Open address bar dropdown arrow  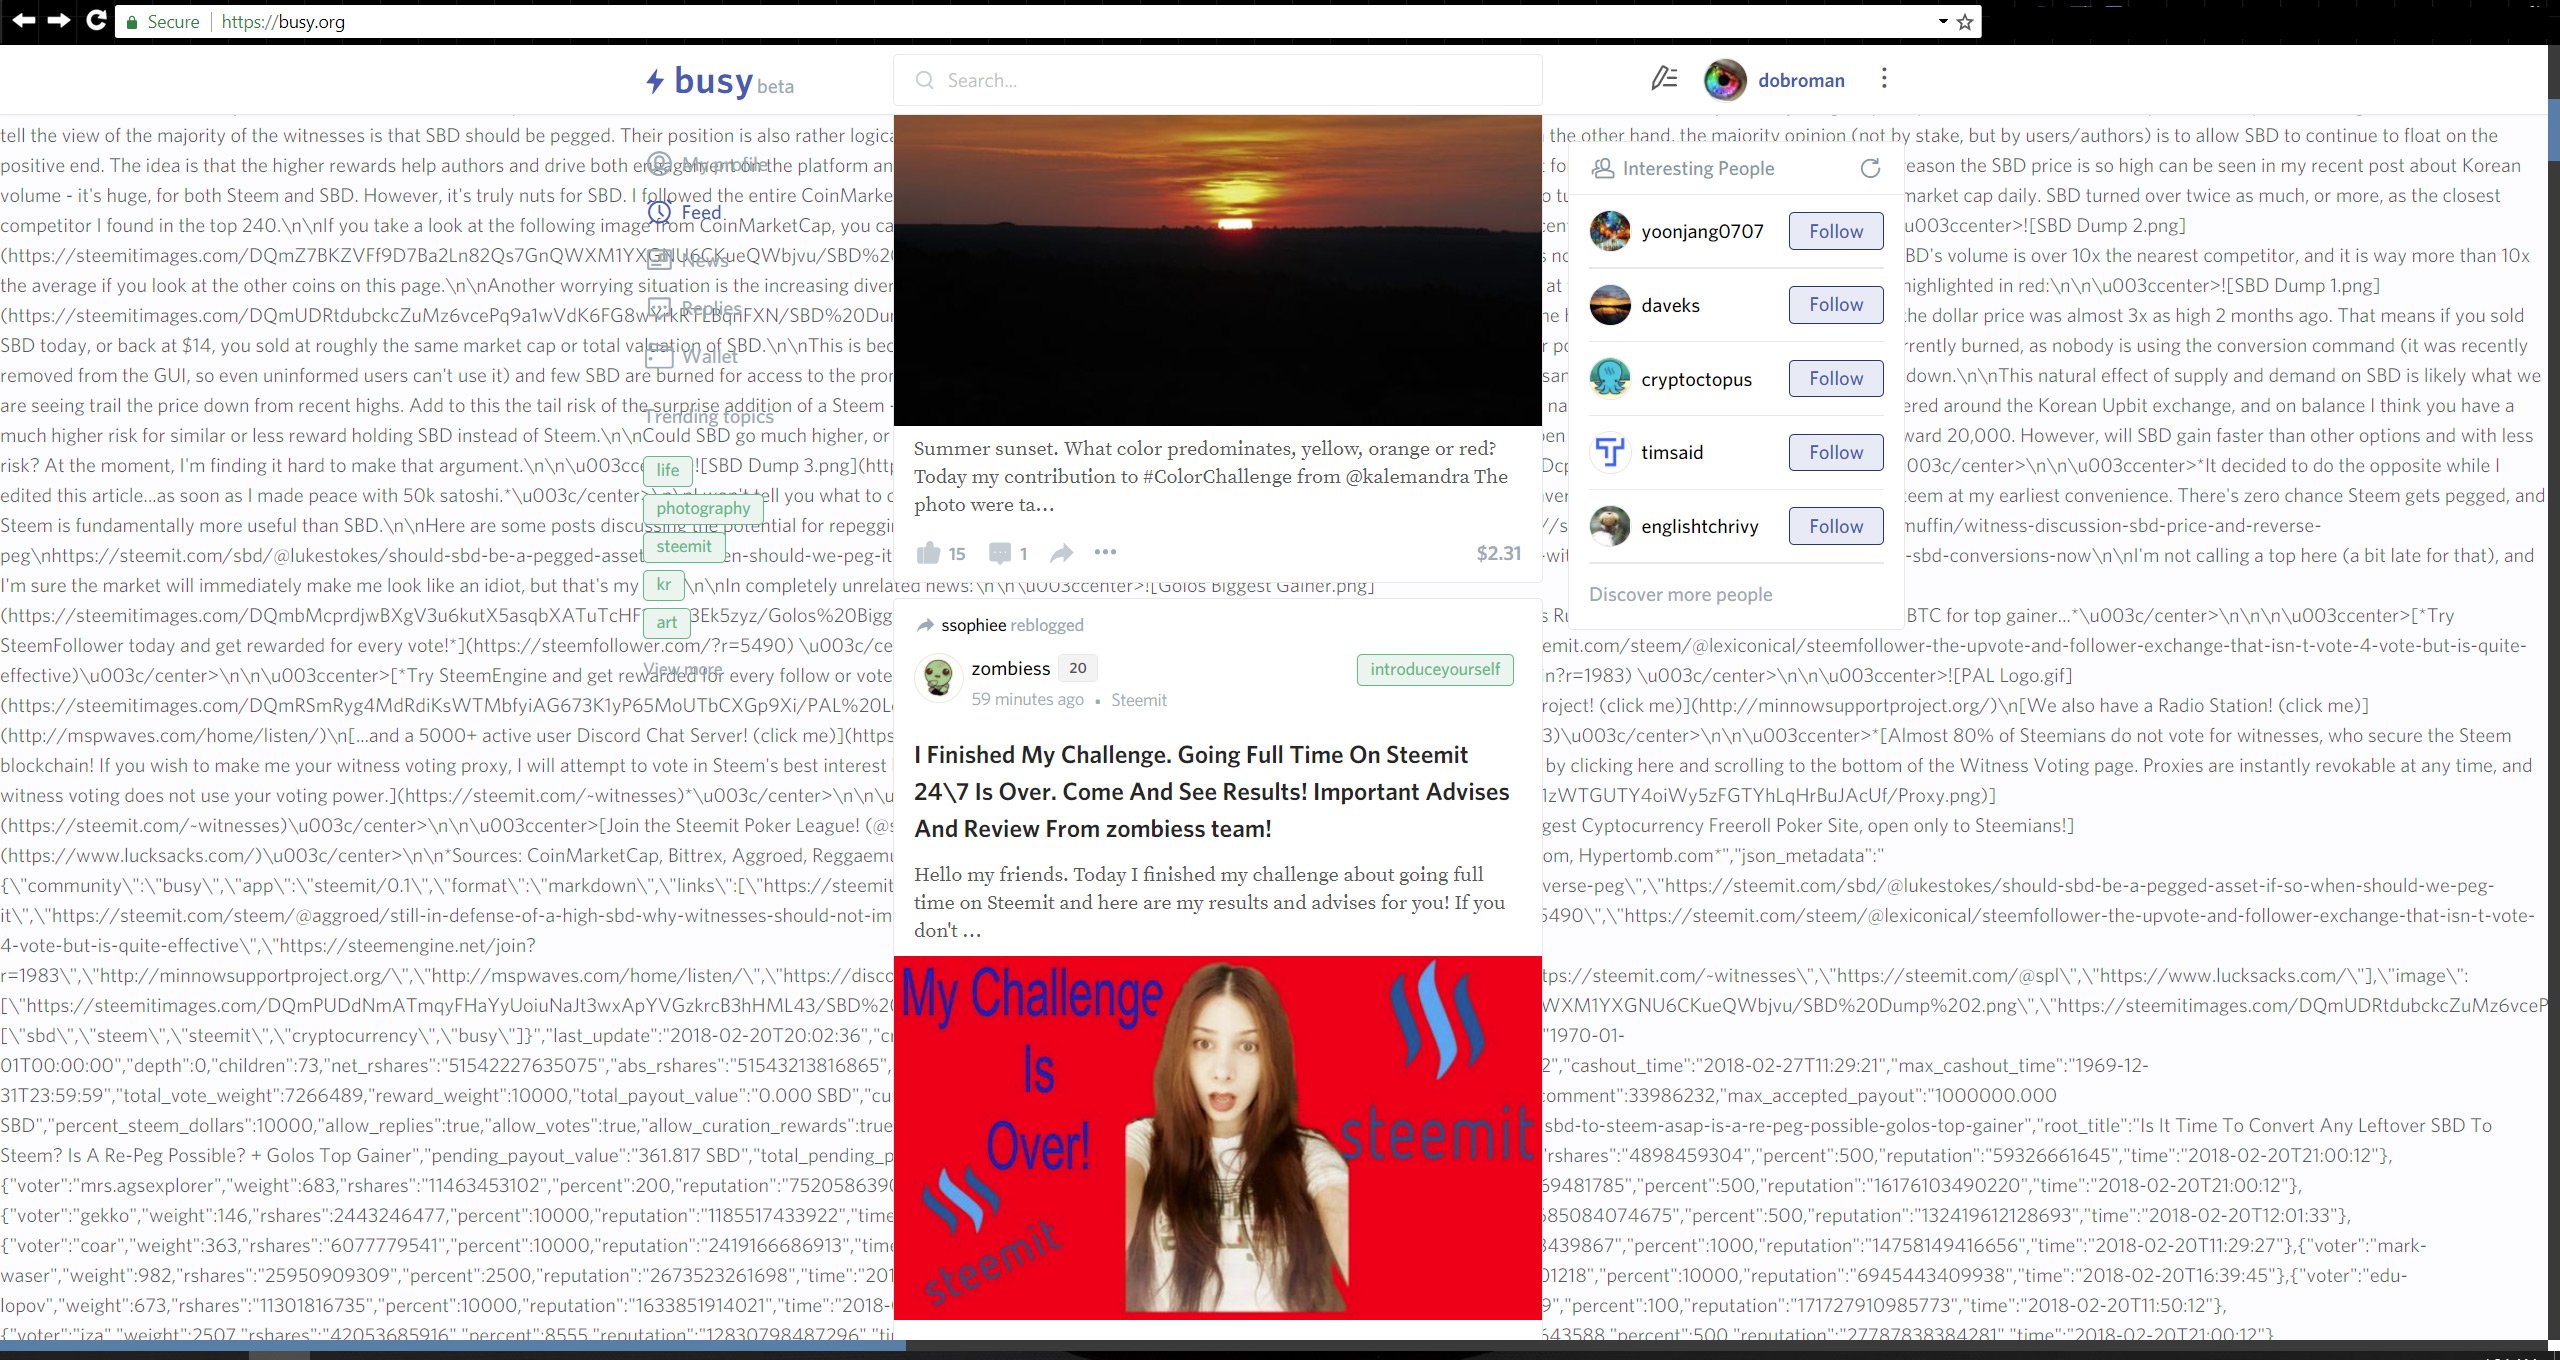click(1943, 21)
